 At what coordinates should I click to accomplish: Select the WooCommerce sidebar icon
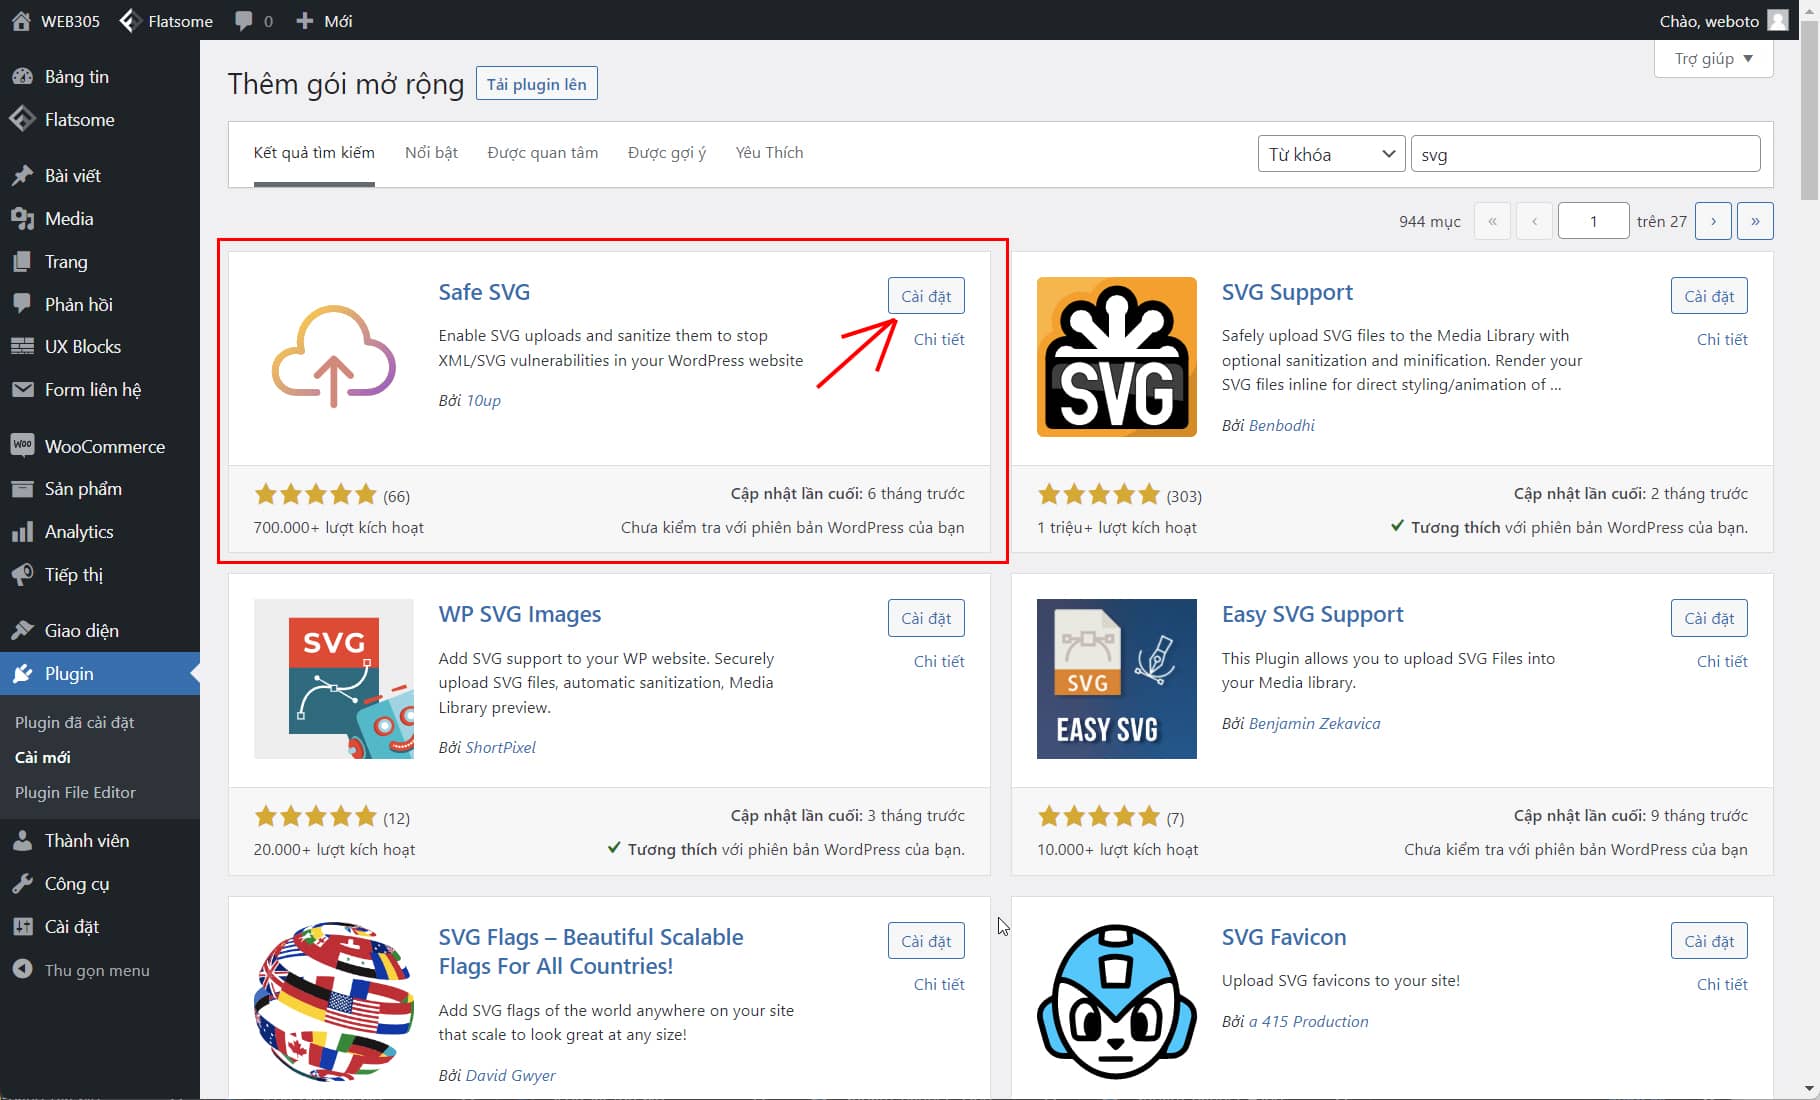[x=22, y=446]
